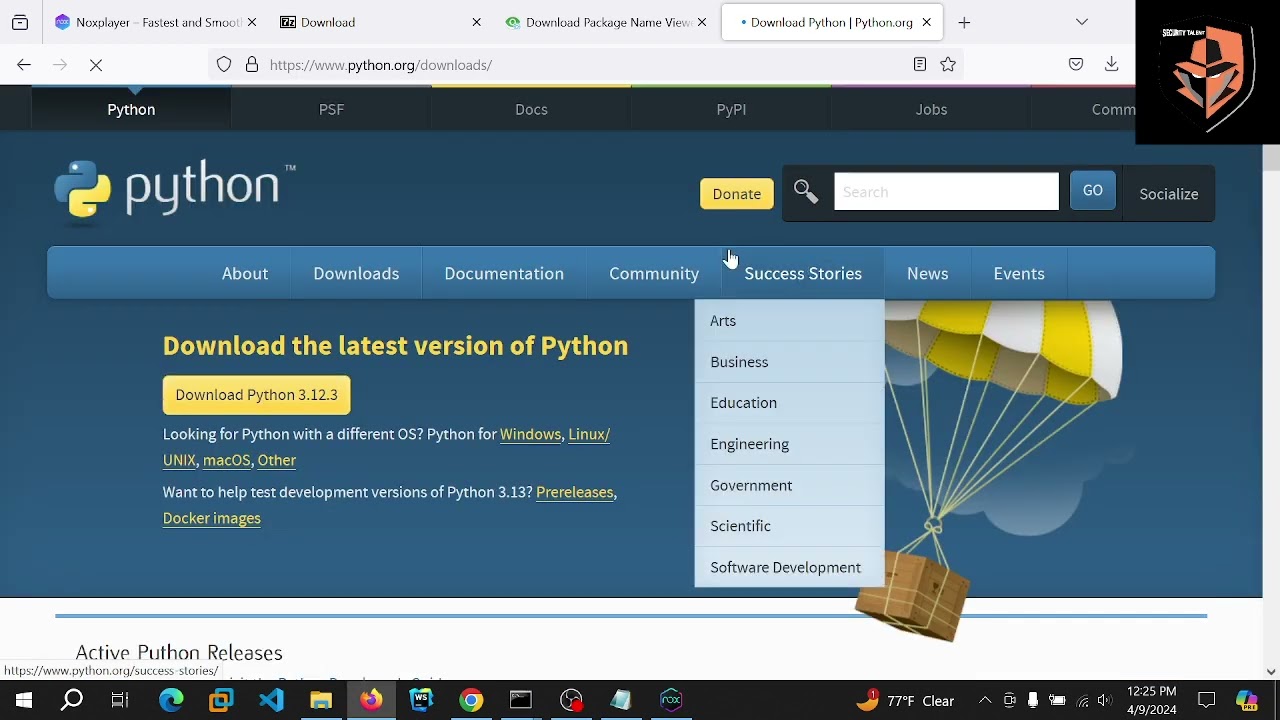Open File Explorer from the taskbar
This screenshot has width=1280, height=720.
pyautogui.click(x=321, y=700)
